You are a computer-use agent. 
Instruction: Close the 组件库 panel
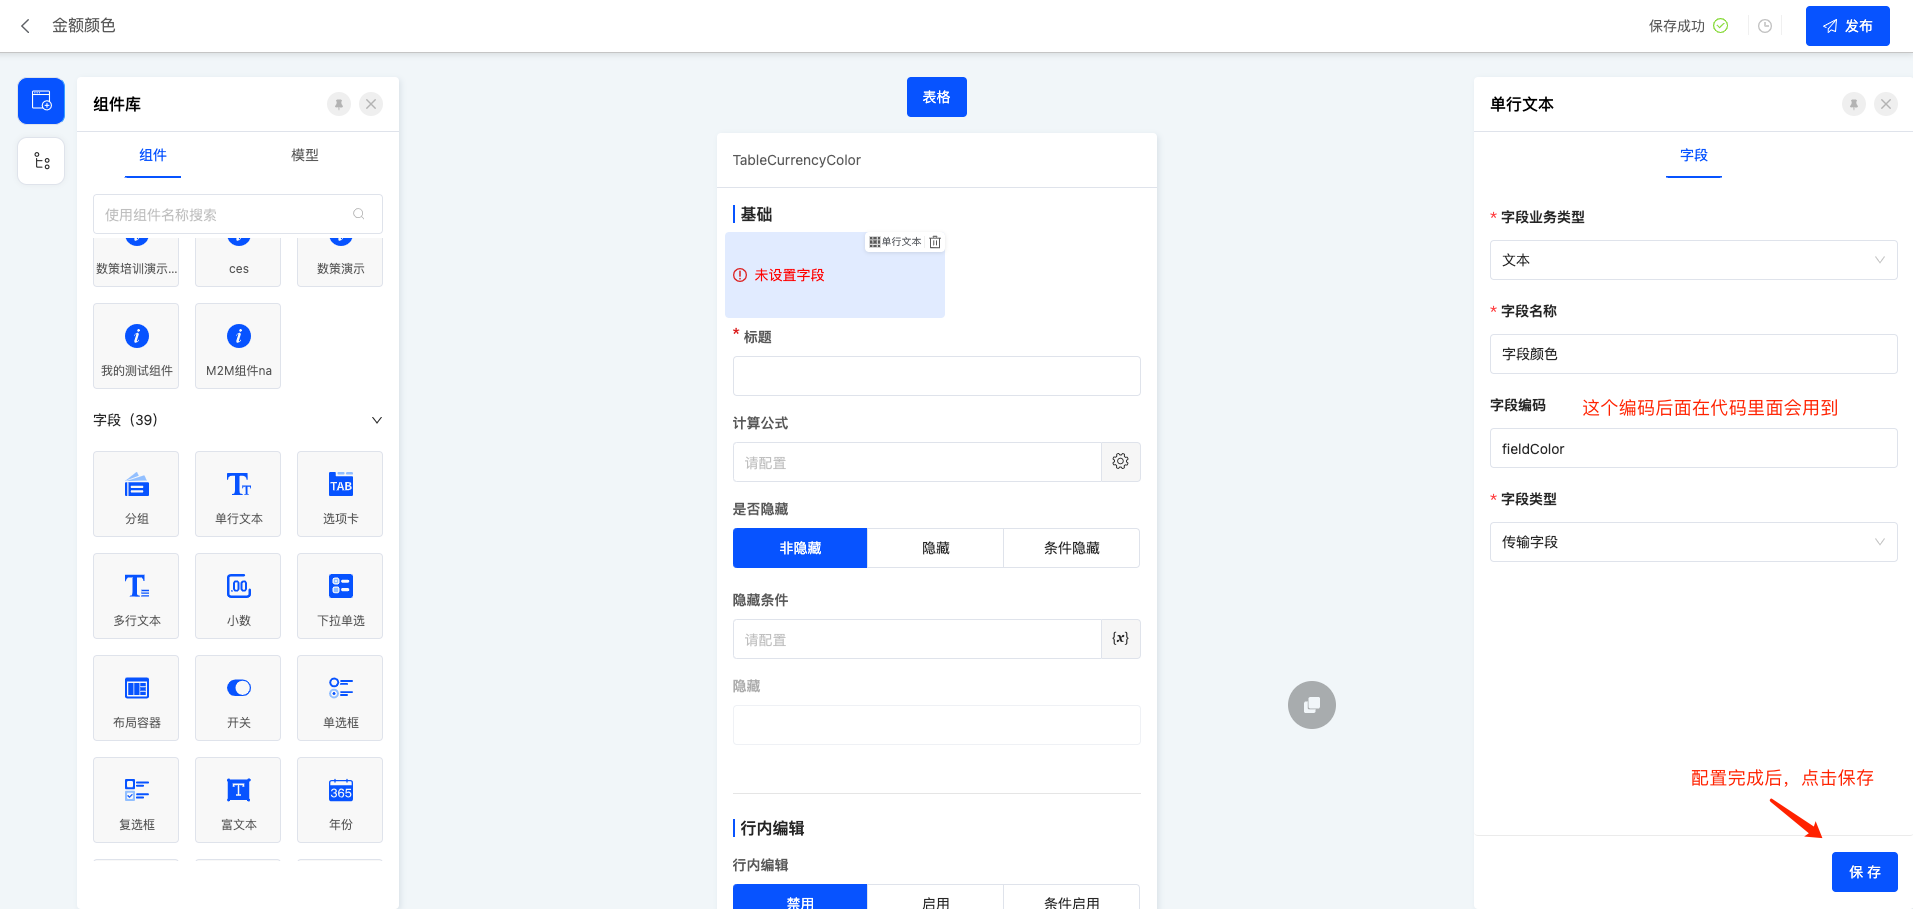pyautogui.click(x=371, y=104)
